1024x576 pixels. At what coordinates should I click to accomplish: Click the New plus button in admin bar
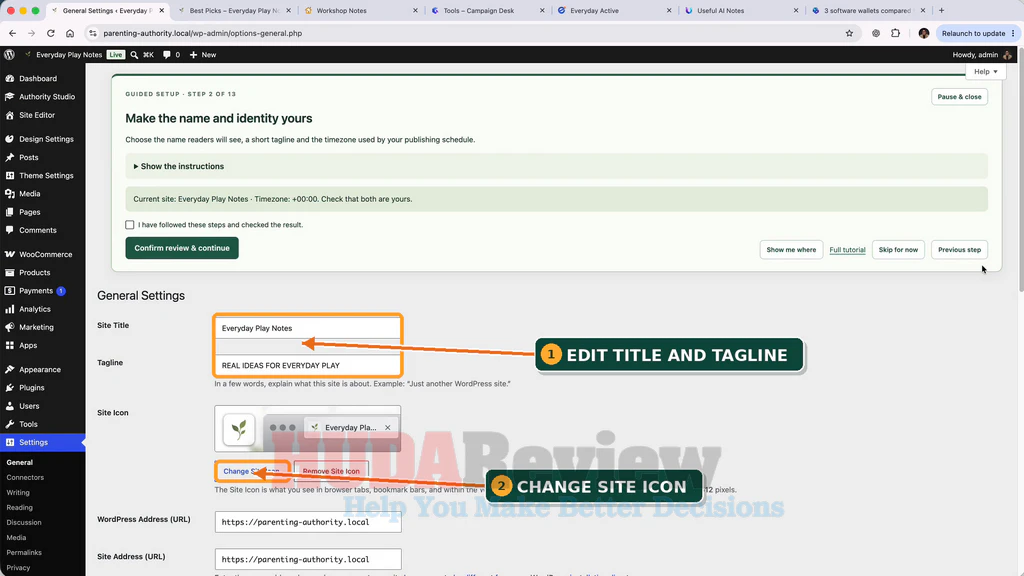(x=202, y=55)
